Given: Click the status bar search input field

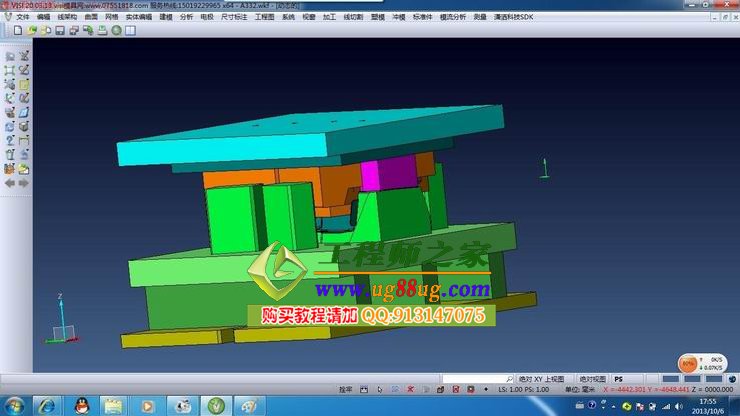Looking at the screenshot, I should (478, 379).
